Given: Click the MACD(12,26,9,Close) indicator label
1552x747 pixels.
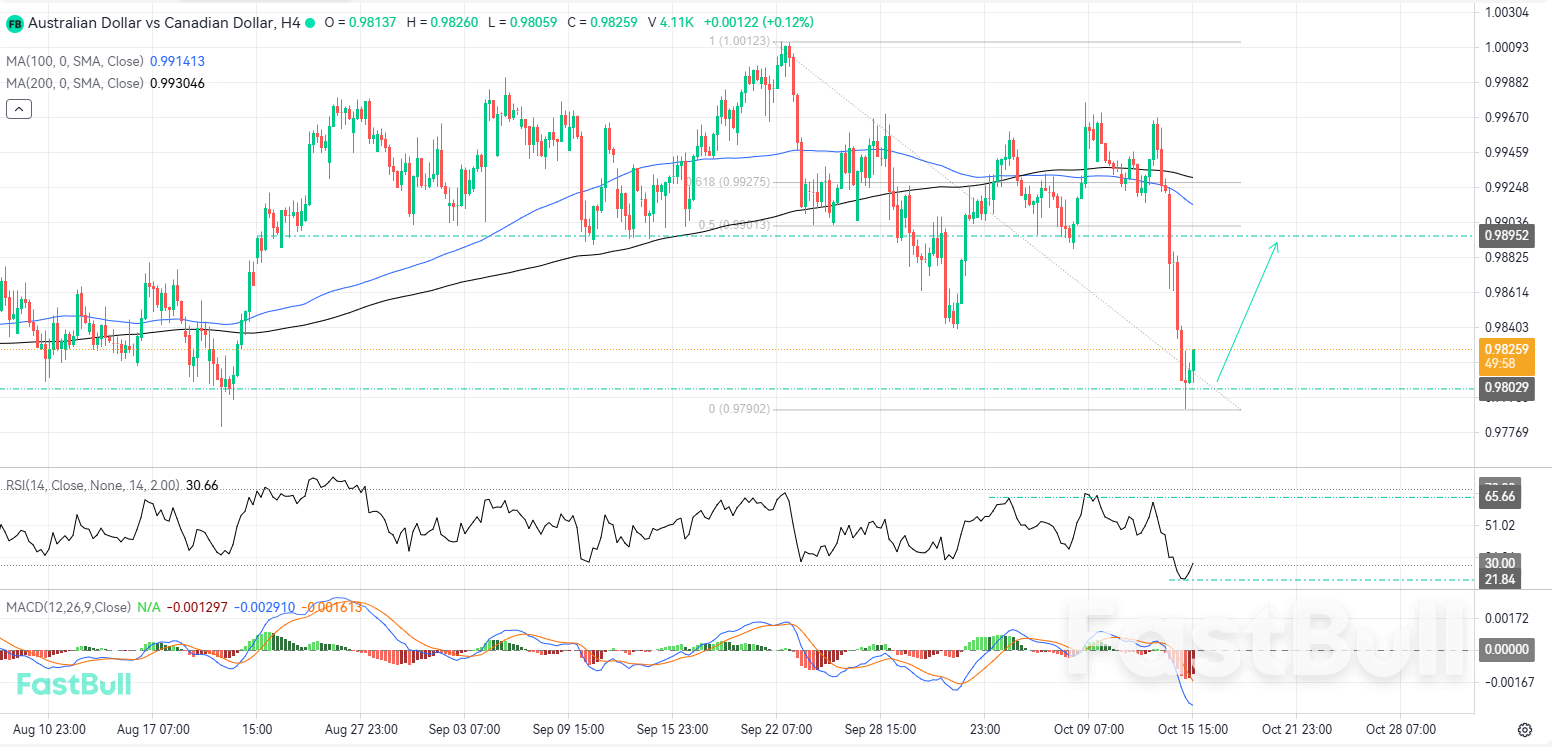Looking at the screenshot, I should pos(68,607).
